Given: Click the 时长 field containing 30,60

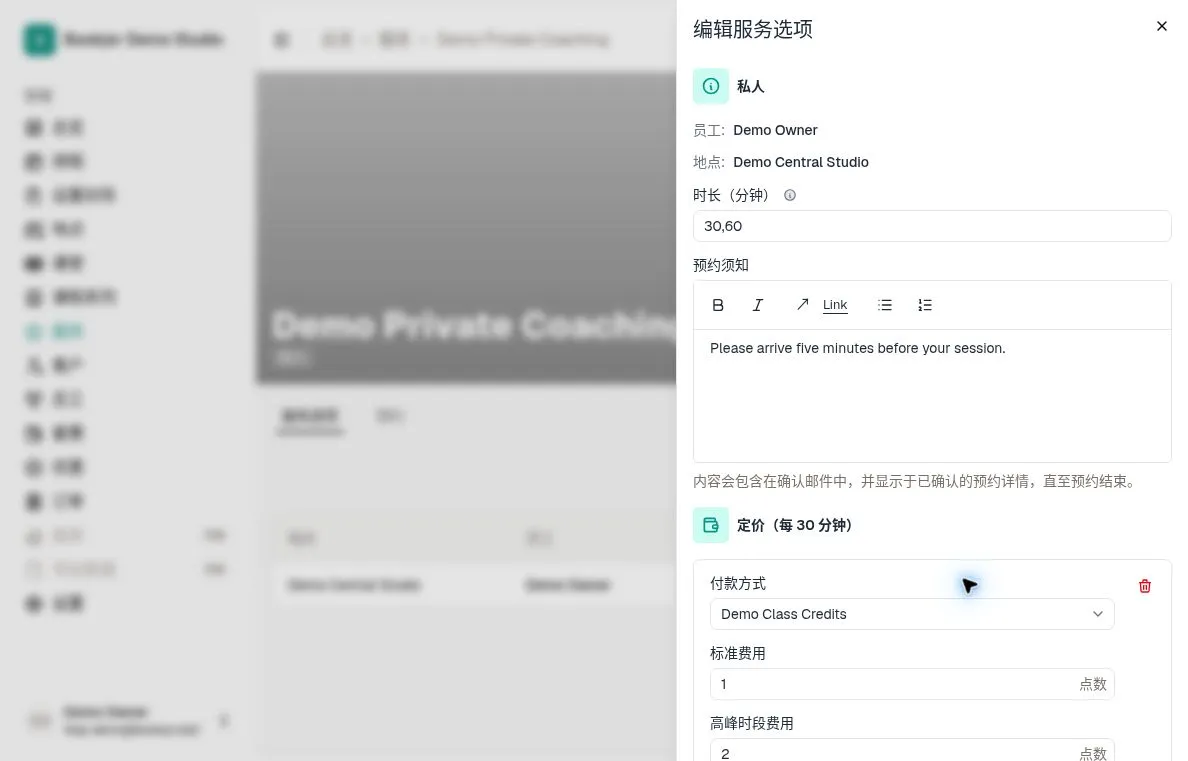Looking at the screenshot, I should (x=932, y=226).
